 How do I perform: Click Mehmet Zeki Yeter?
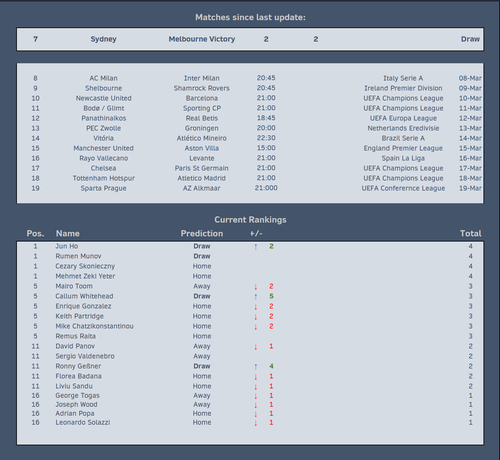(85, 276)
